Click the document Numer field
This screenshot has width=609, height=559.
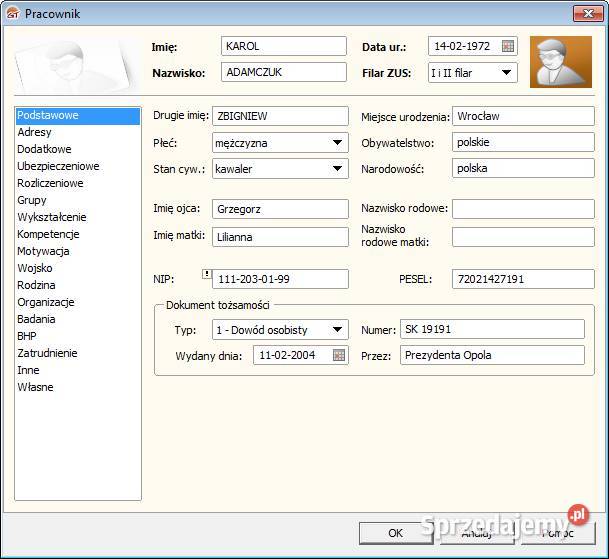(x=492, y=329)
